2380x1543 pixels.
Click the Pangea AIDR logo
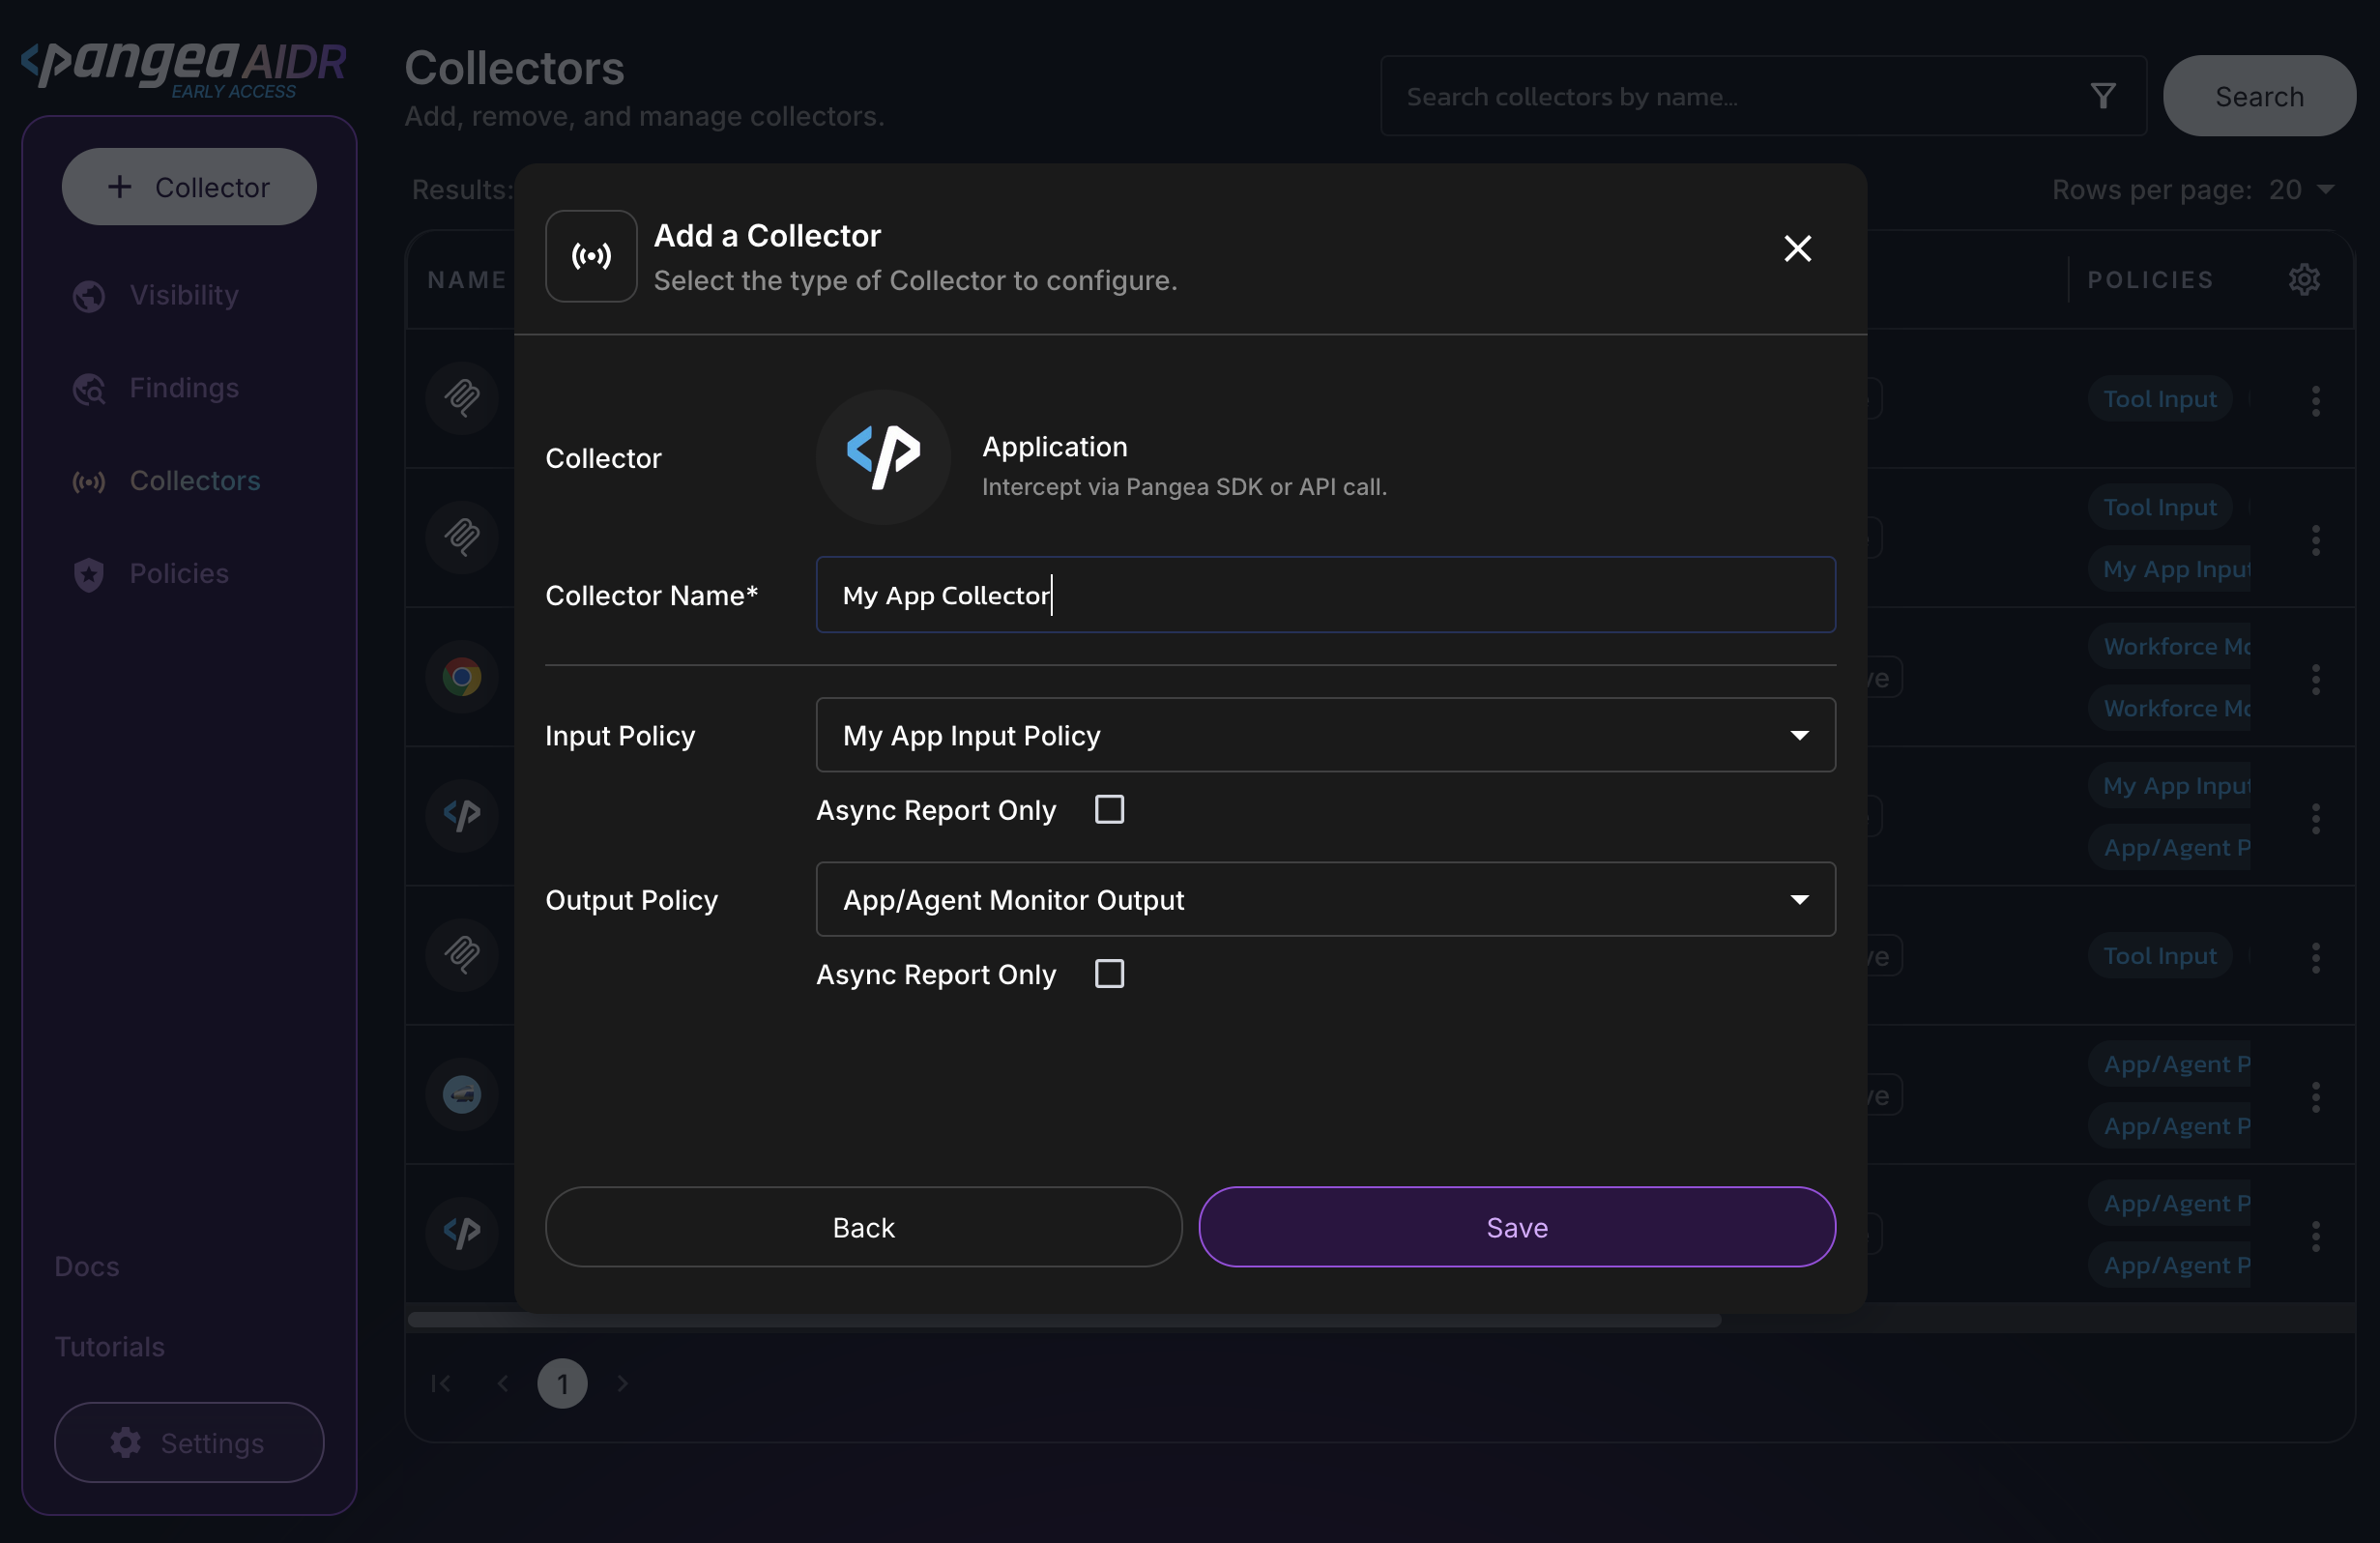[184, 67]
